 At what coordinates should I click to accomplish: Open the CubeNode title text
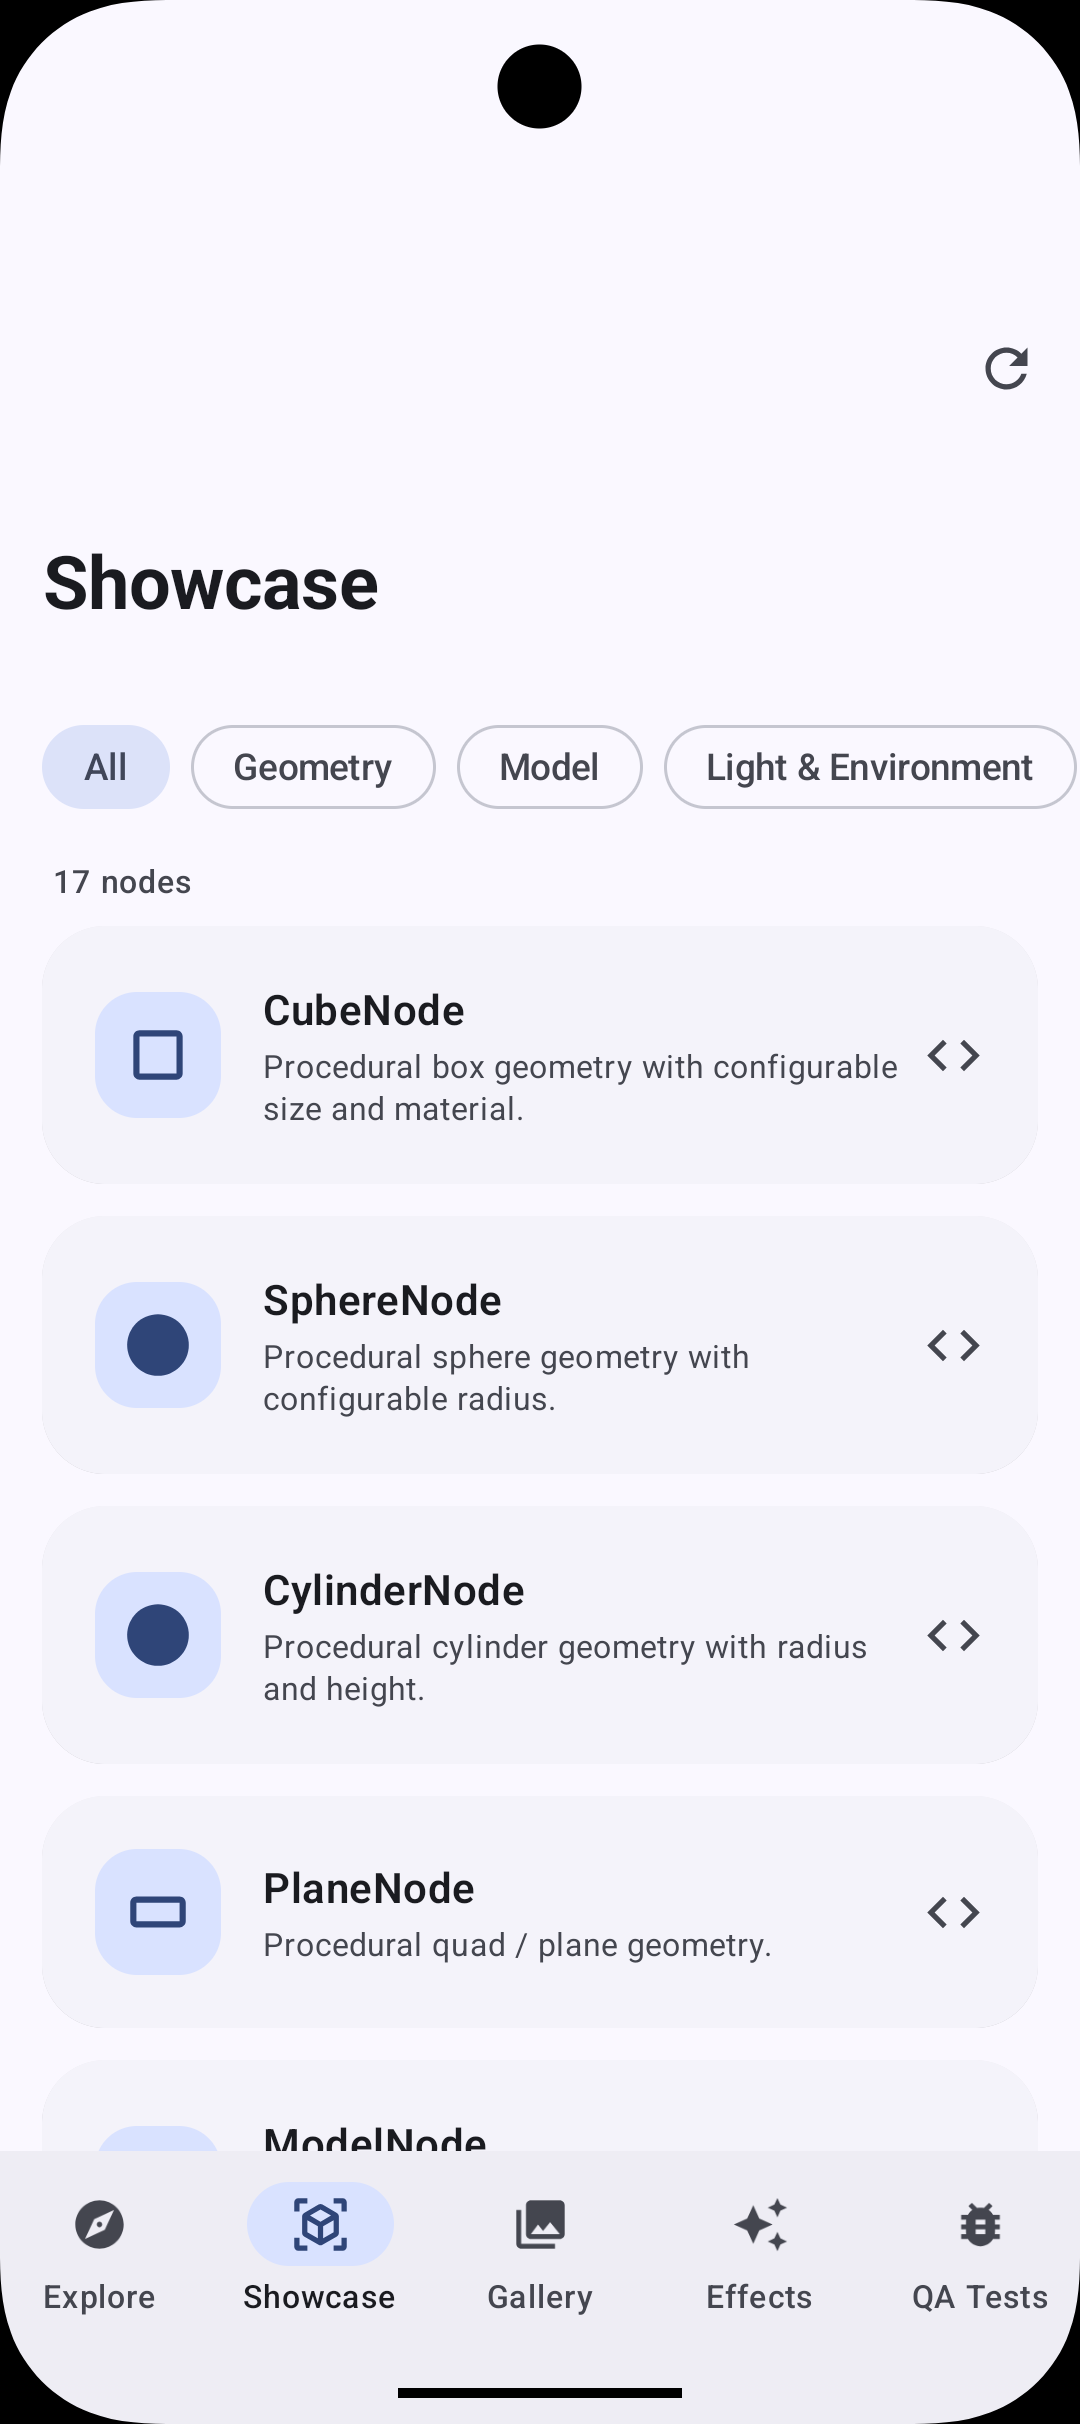pyautogui.click(x=364, y=1011)
